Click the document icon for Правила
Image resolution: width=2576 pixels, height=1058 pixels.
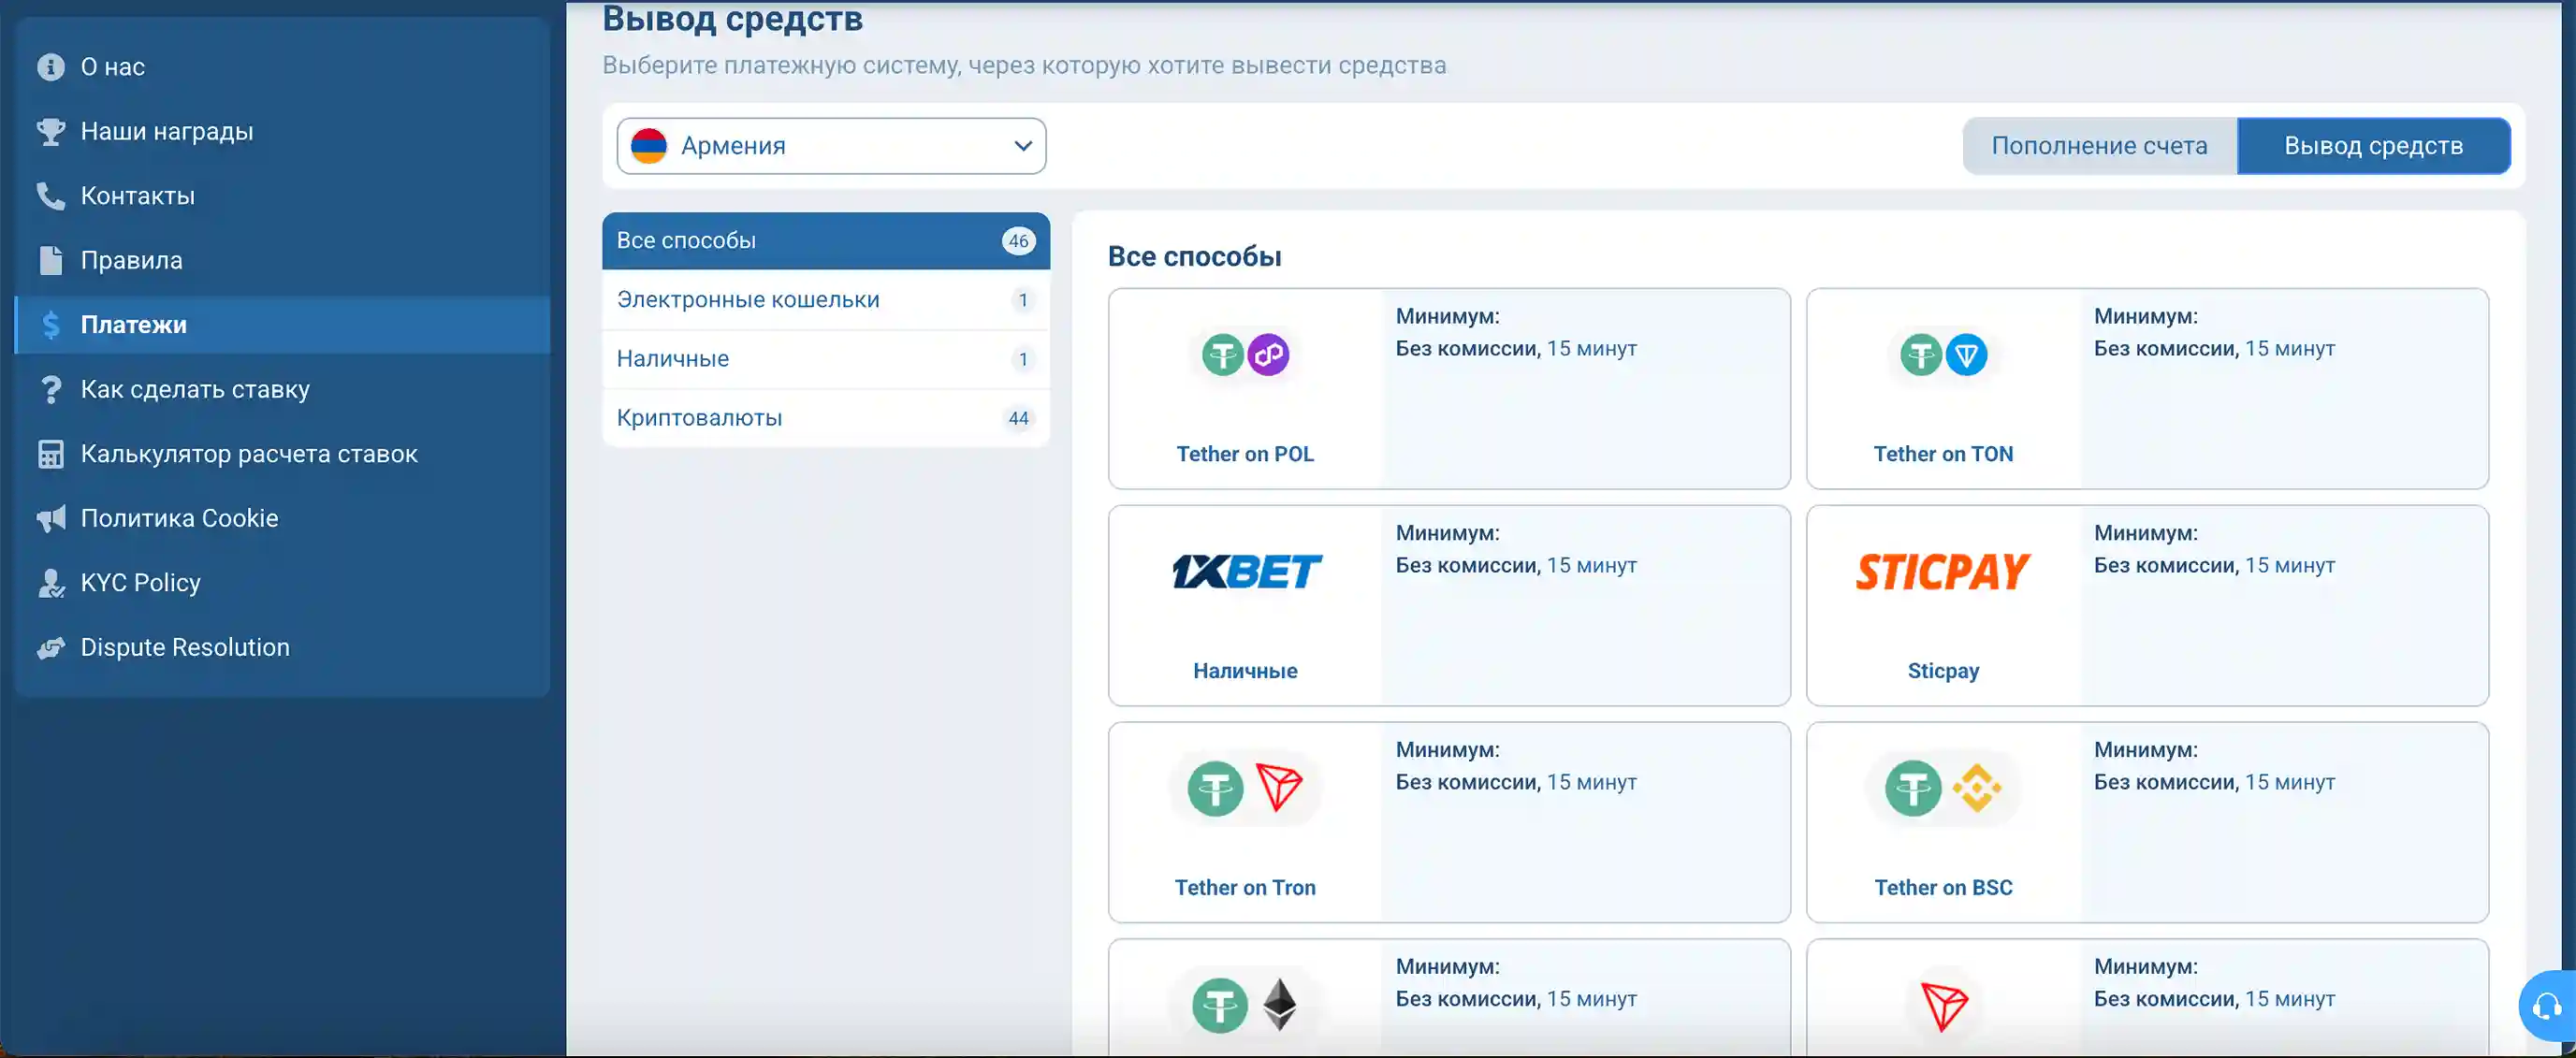[x=50, y=260]
